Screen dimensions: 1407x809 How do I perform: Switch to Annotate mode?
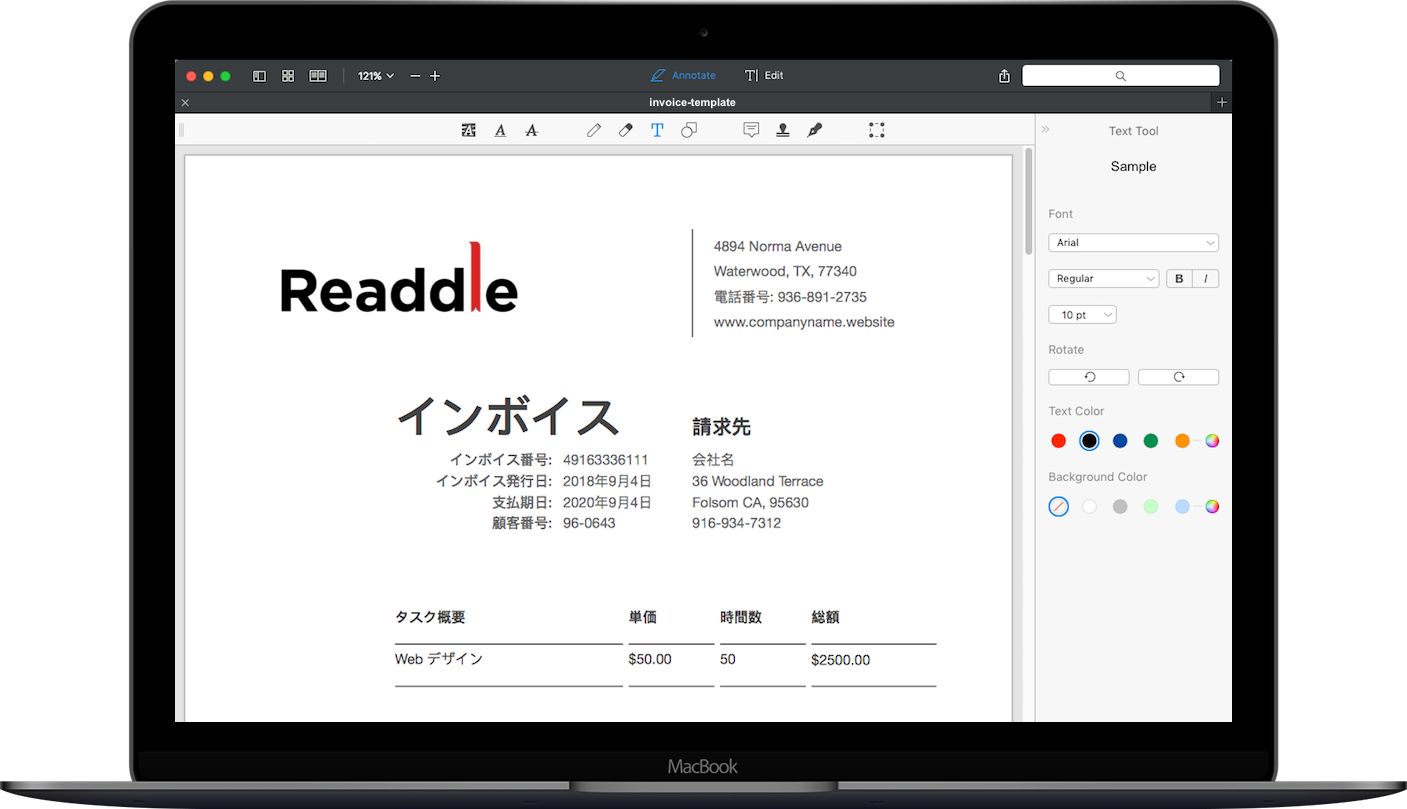[x=683, y=76]
